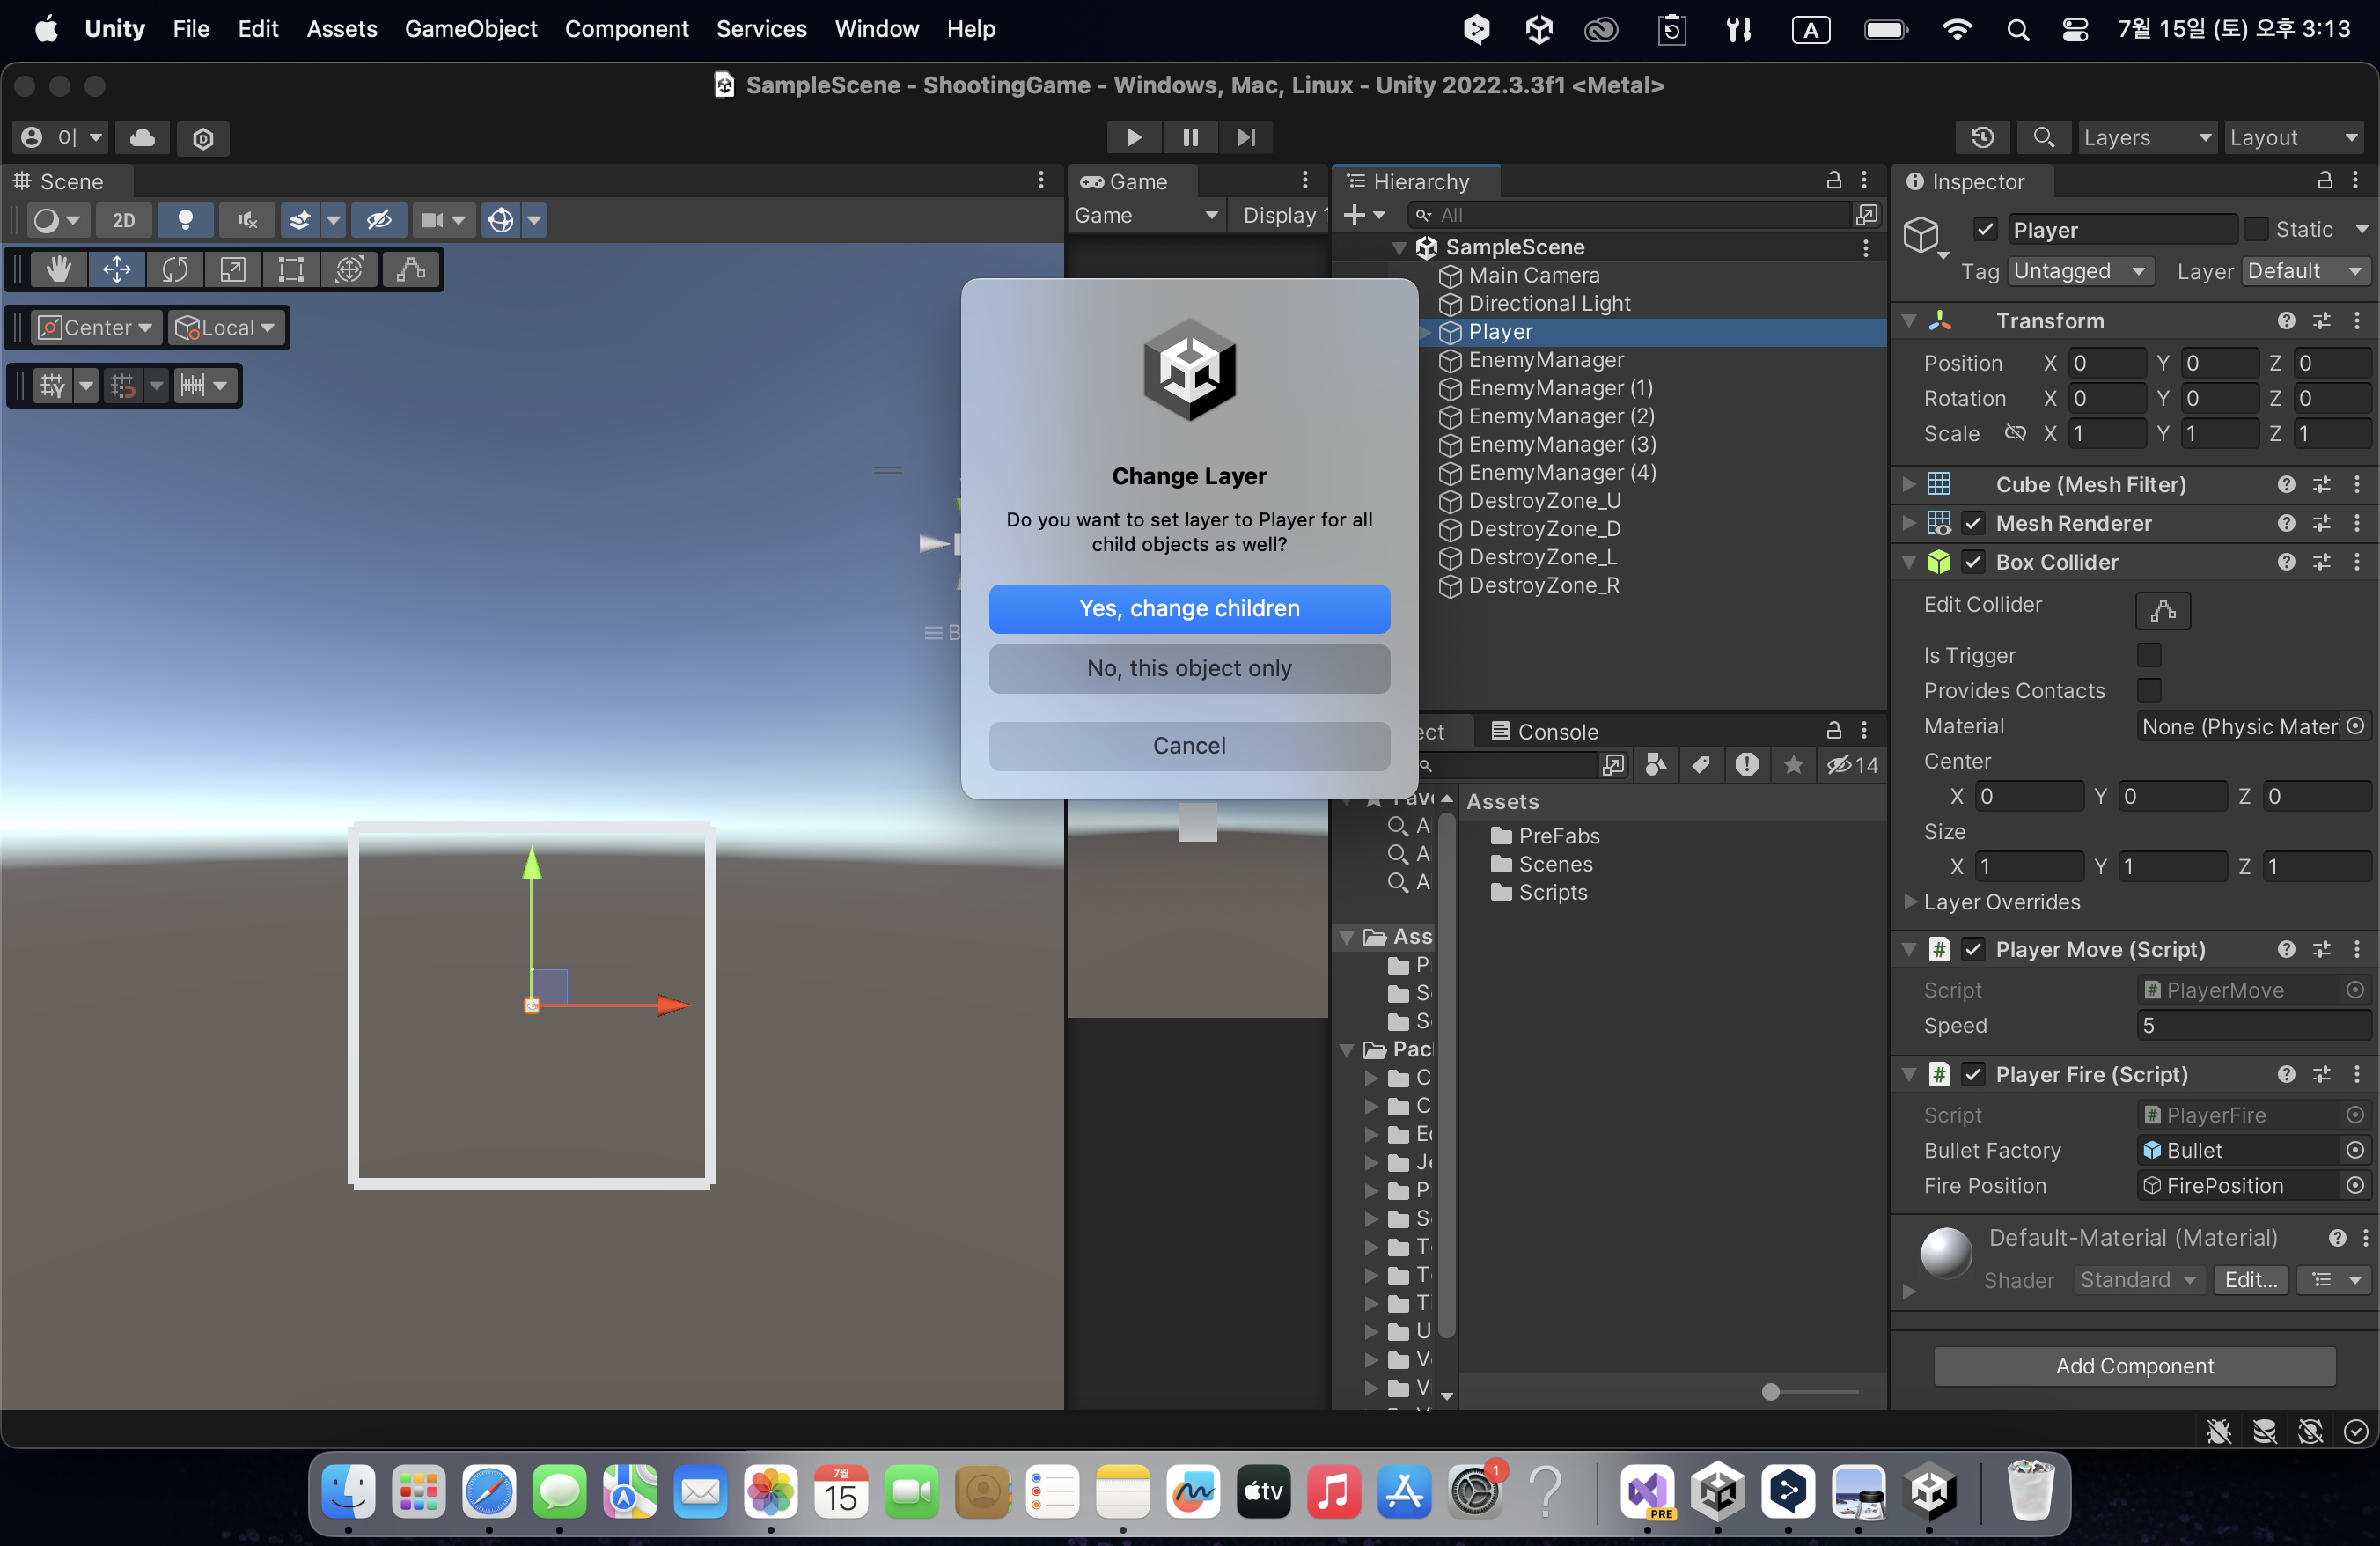Select the Rotate tool
Screen dimensions: 2380x1546
click(175, 270)
